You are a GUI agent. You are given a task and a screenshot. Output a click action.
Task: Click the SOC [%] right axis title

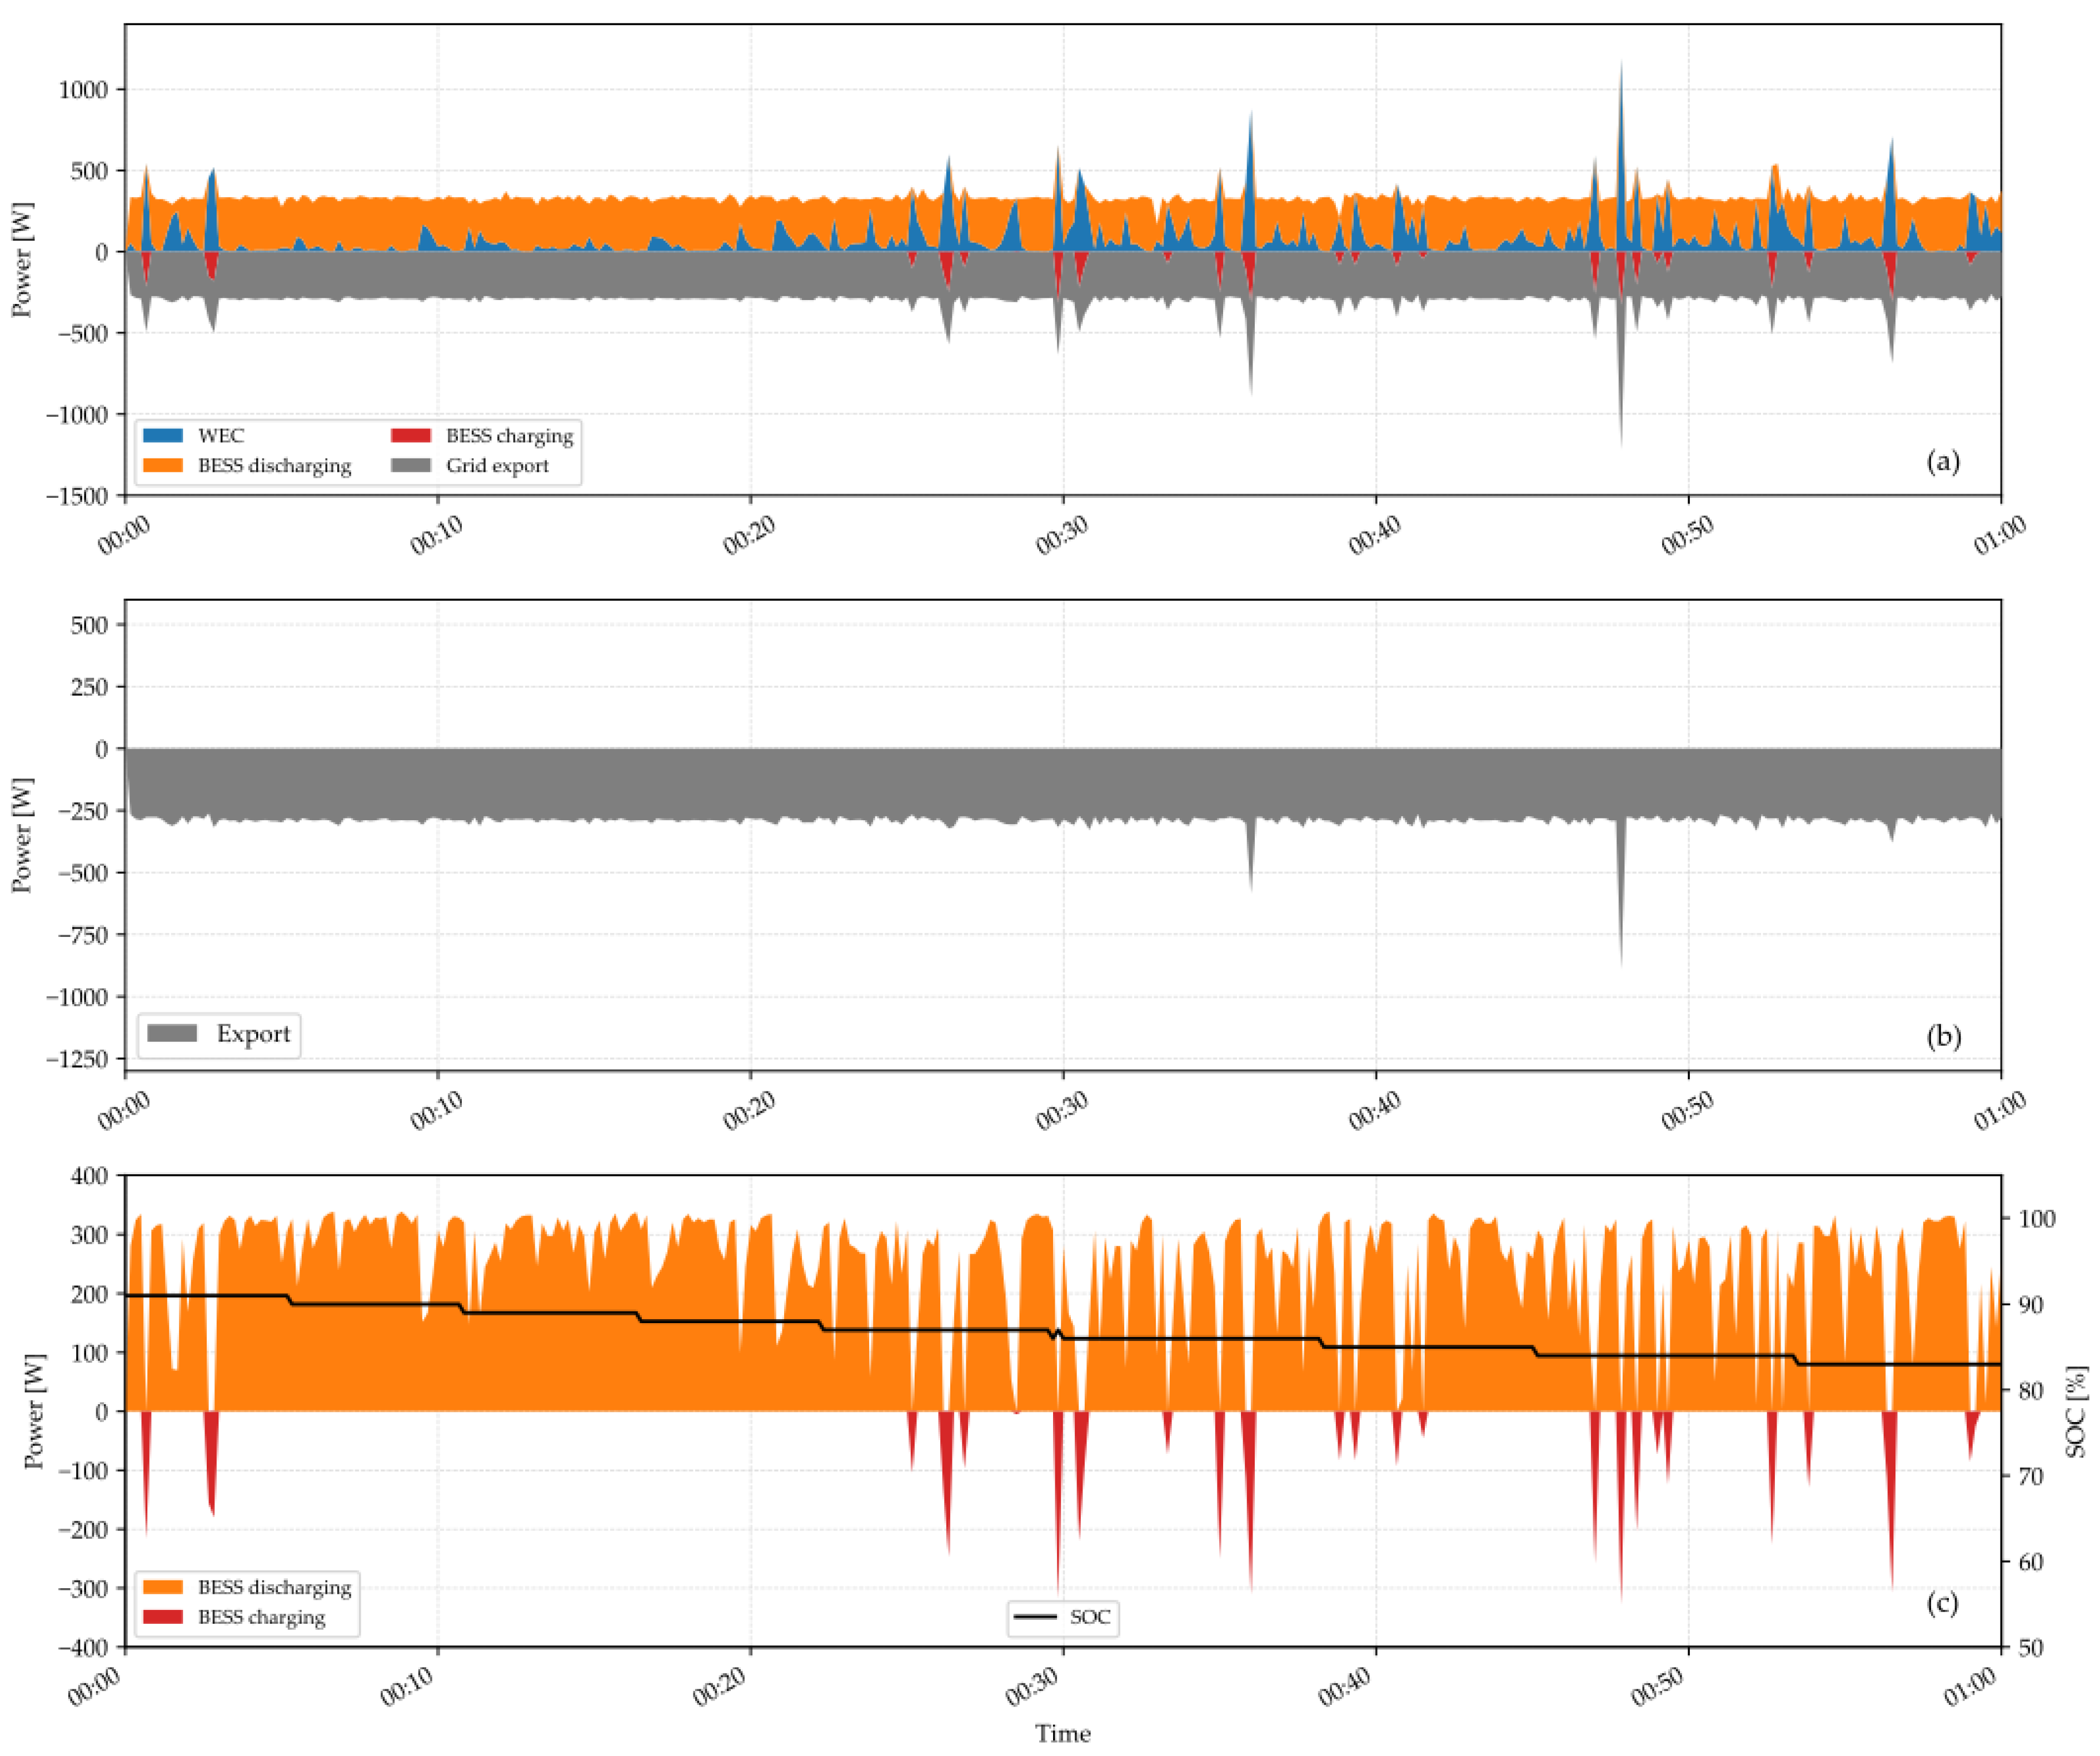[2077, 1412]
